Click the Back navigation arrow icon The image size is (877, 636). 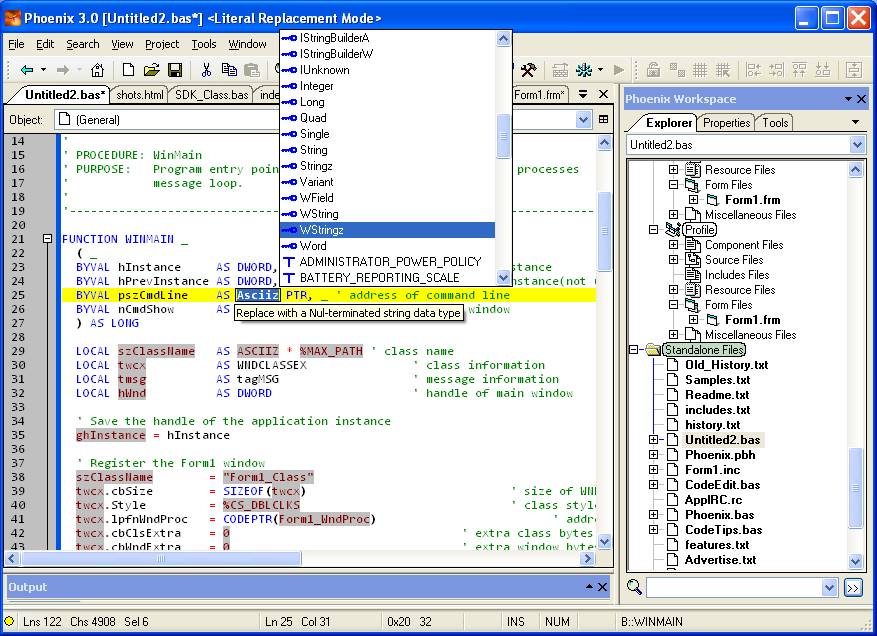(27, 70)
